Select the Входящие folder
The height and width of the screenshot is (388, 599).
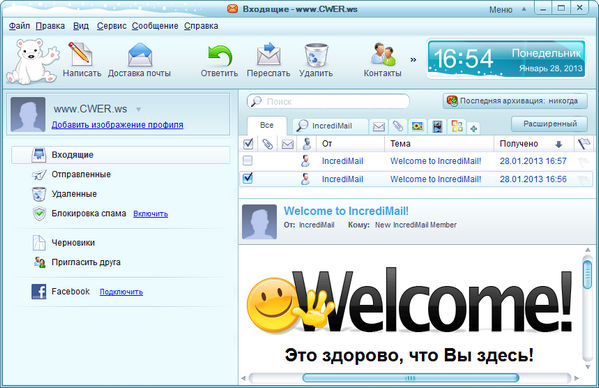(x=121, y=155)
